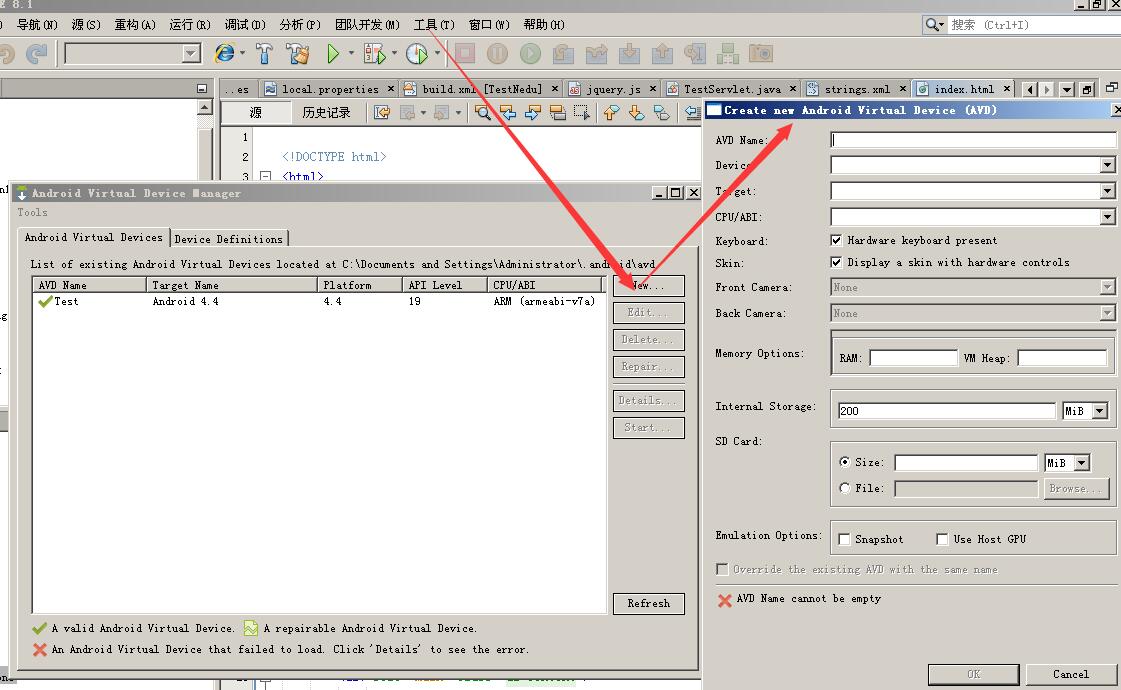
Task: Click the Find Next Occurrence icon
Action: pos(533,112)
